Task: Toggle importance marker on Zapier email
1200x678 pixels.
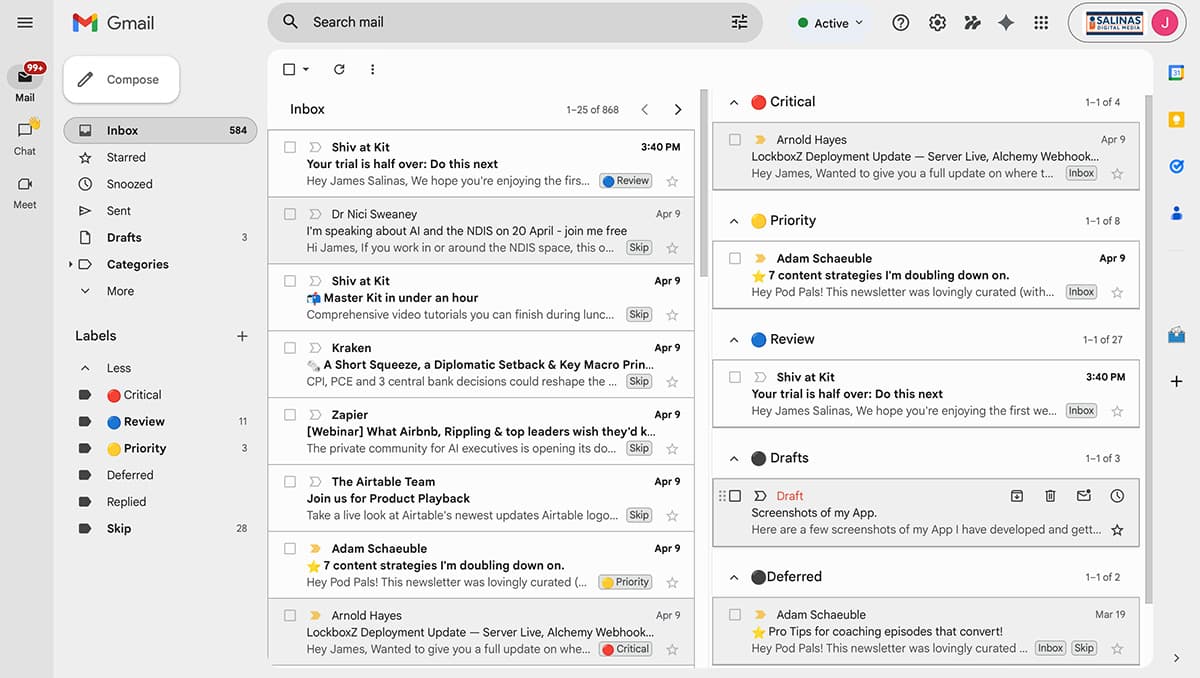Action: pos(315,415)
